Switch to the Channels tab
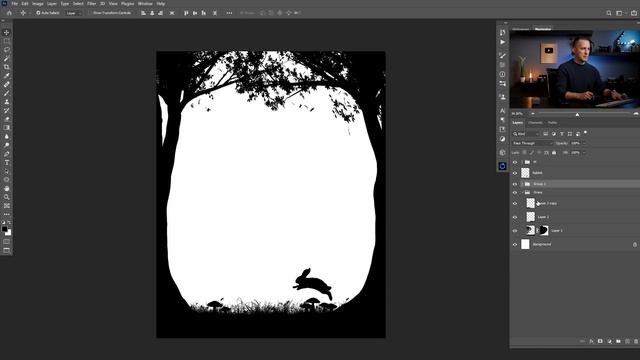The image size is (640, 360). 535,122
